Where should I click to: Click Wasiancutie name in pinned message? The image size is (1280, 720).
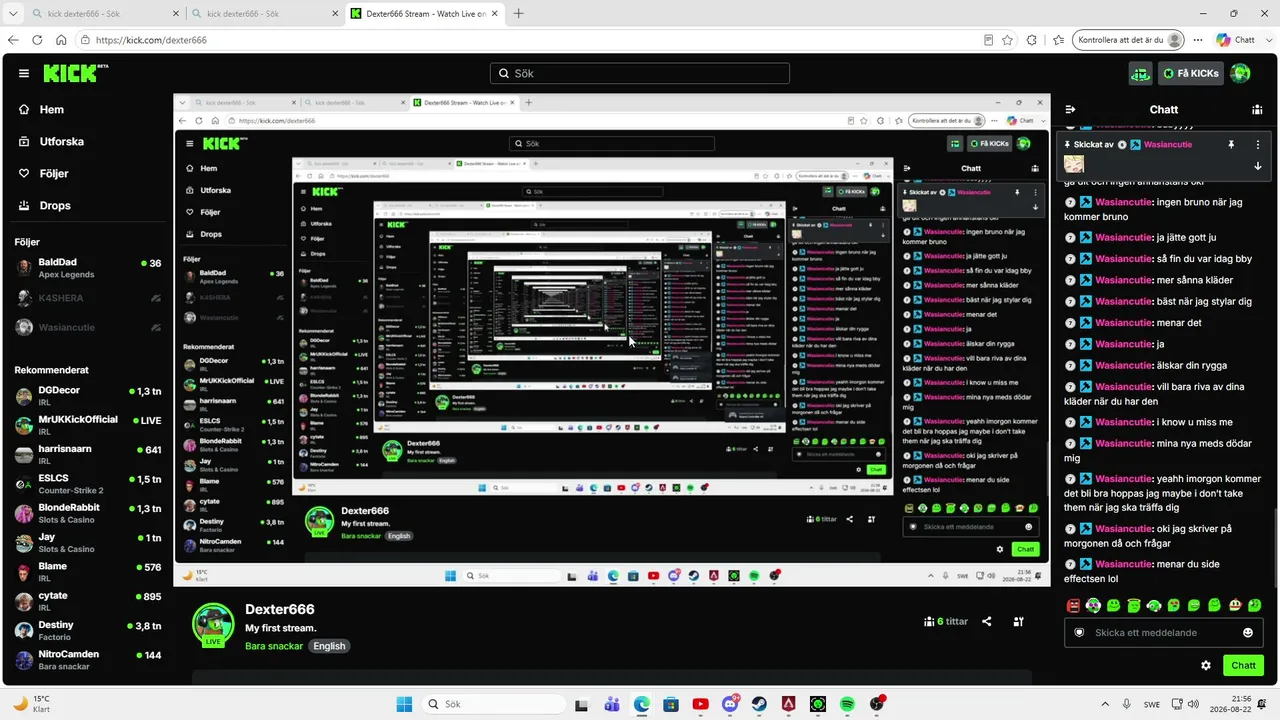pos(1167,145)
